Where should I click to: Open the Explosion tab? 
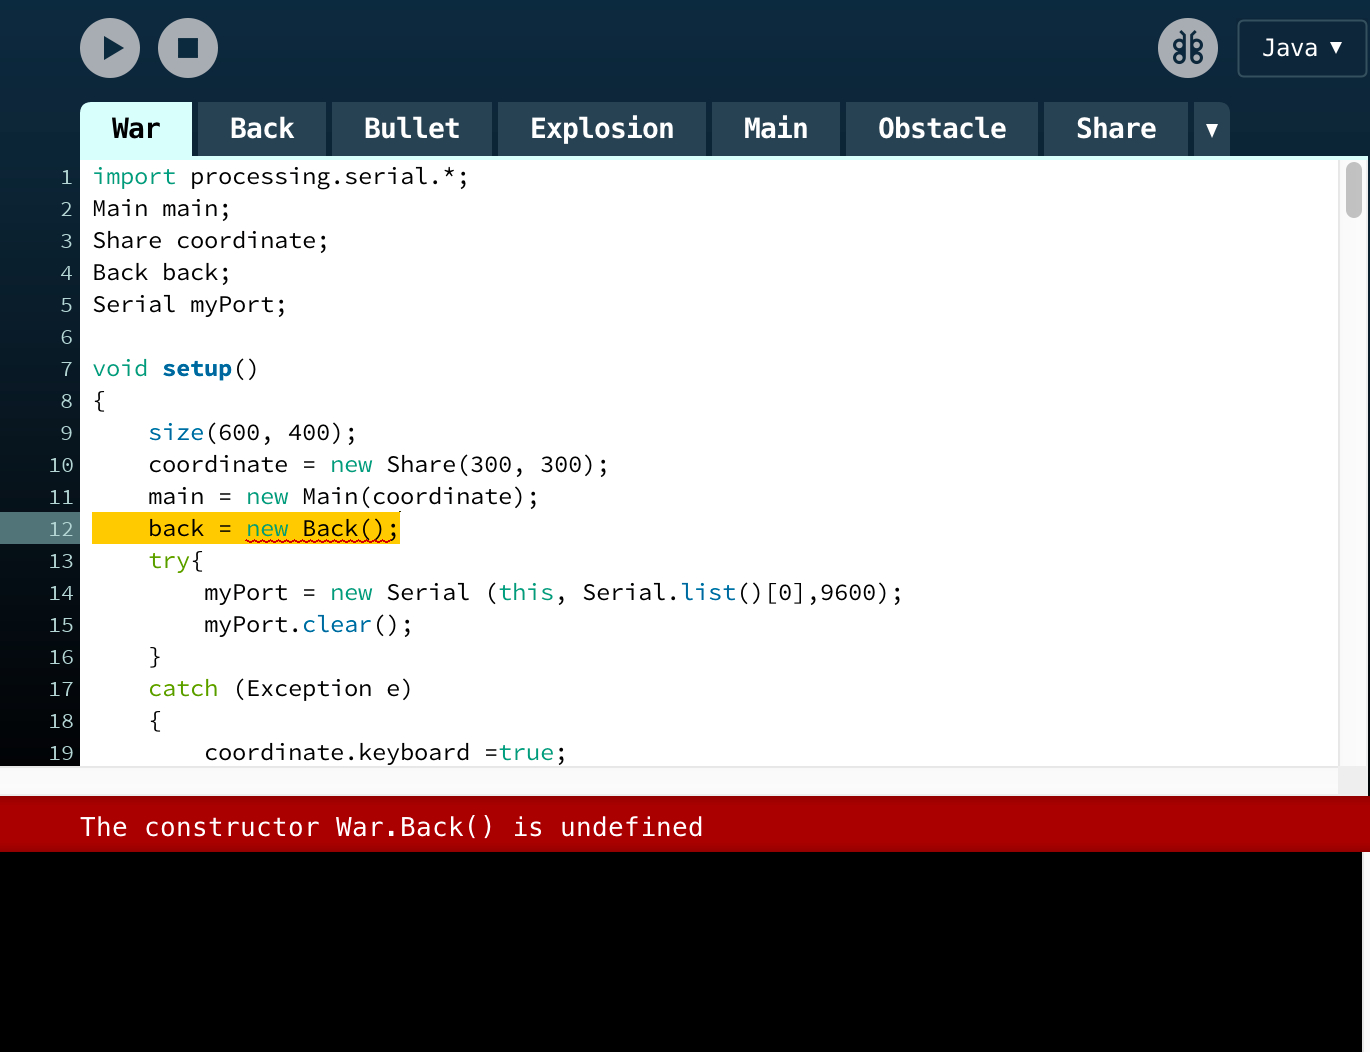[602, 129]
